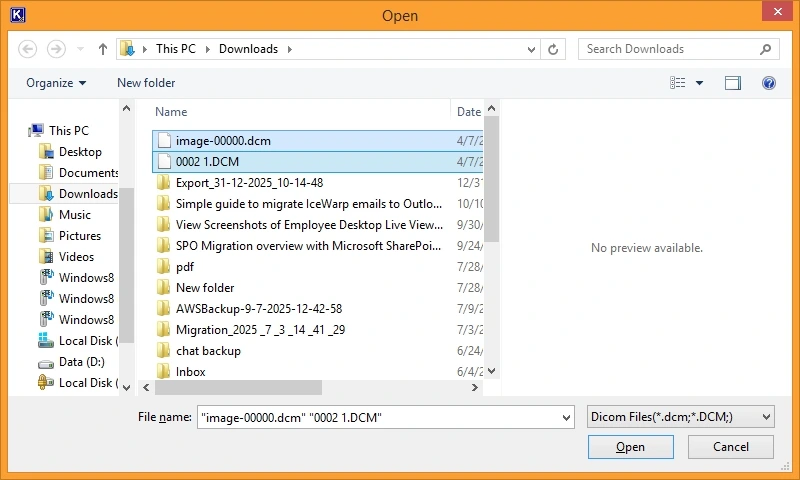This screenshot has height=480, width=800.
Task: Click the chat backup folder icon
Action: pyautogui.click(x=163, y=350)
